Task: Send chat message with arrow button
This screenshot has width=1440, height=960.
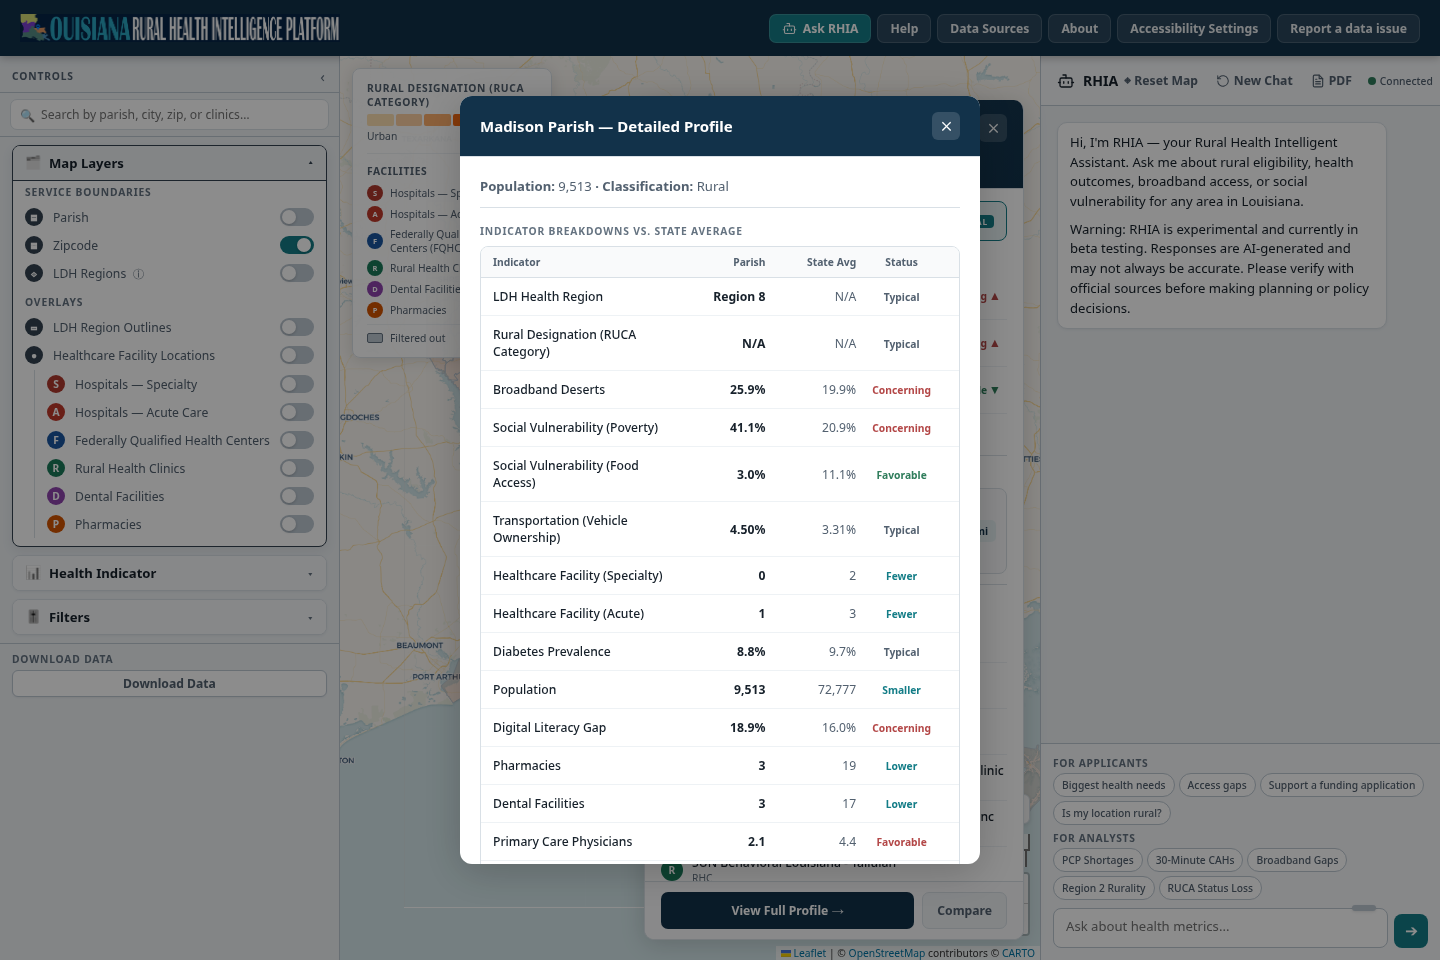Action: (1411, 931)
